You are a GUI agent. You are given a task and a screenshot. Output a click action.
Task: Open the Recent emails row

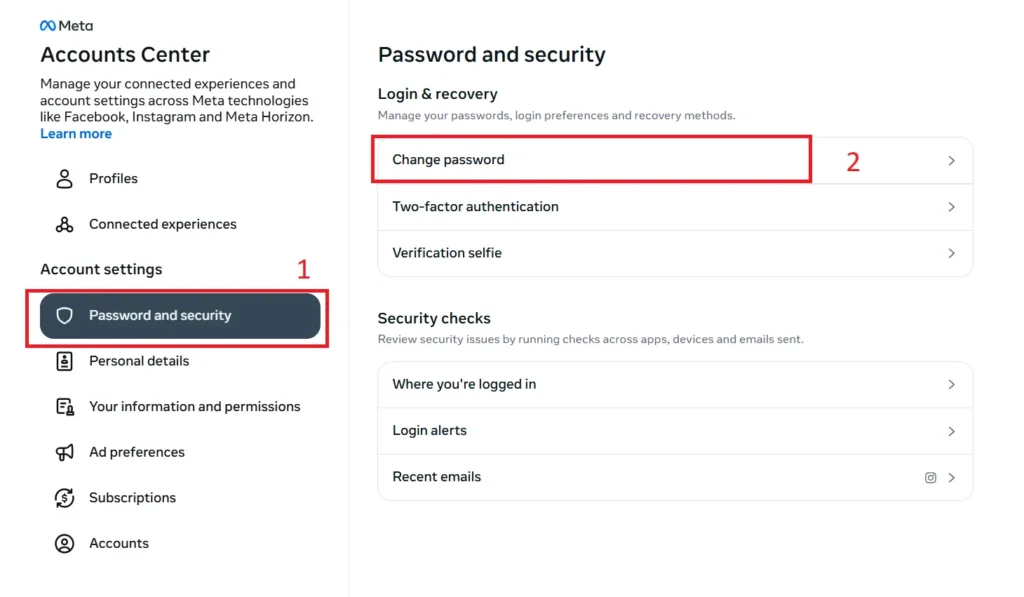tap(437, 478)
